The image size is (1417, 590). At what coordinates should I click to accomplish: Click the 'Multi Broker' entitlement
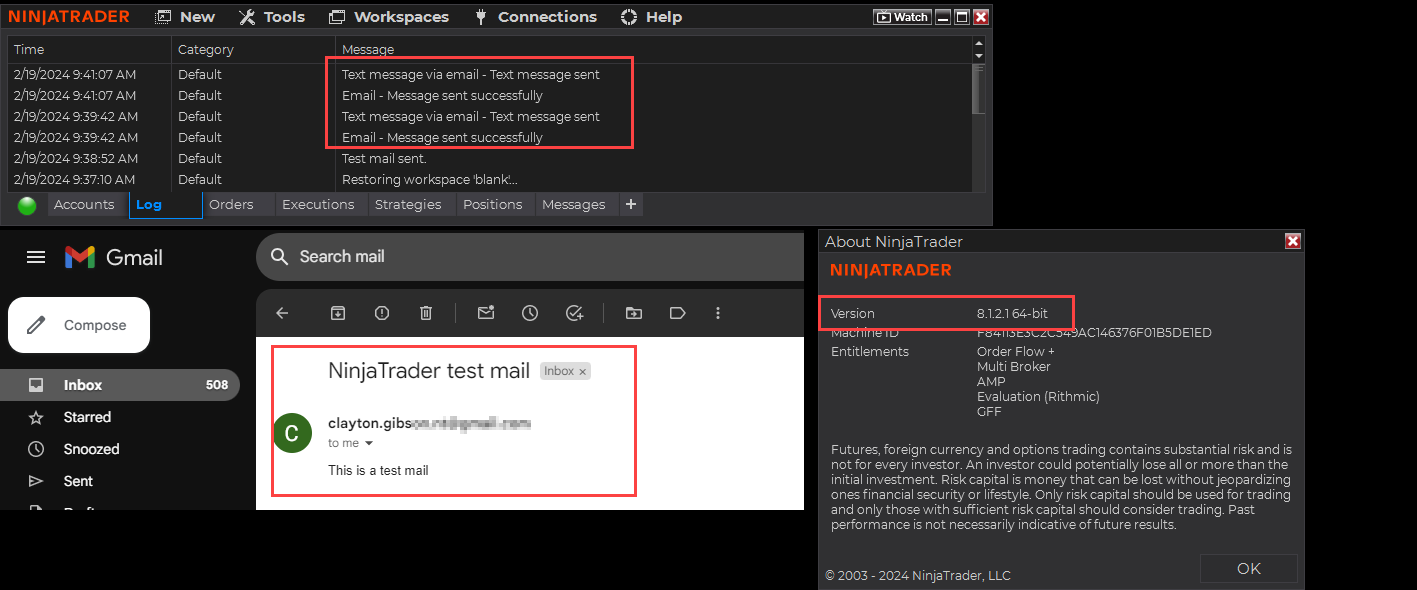(x=1013, y=367)
